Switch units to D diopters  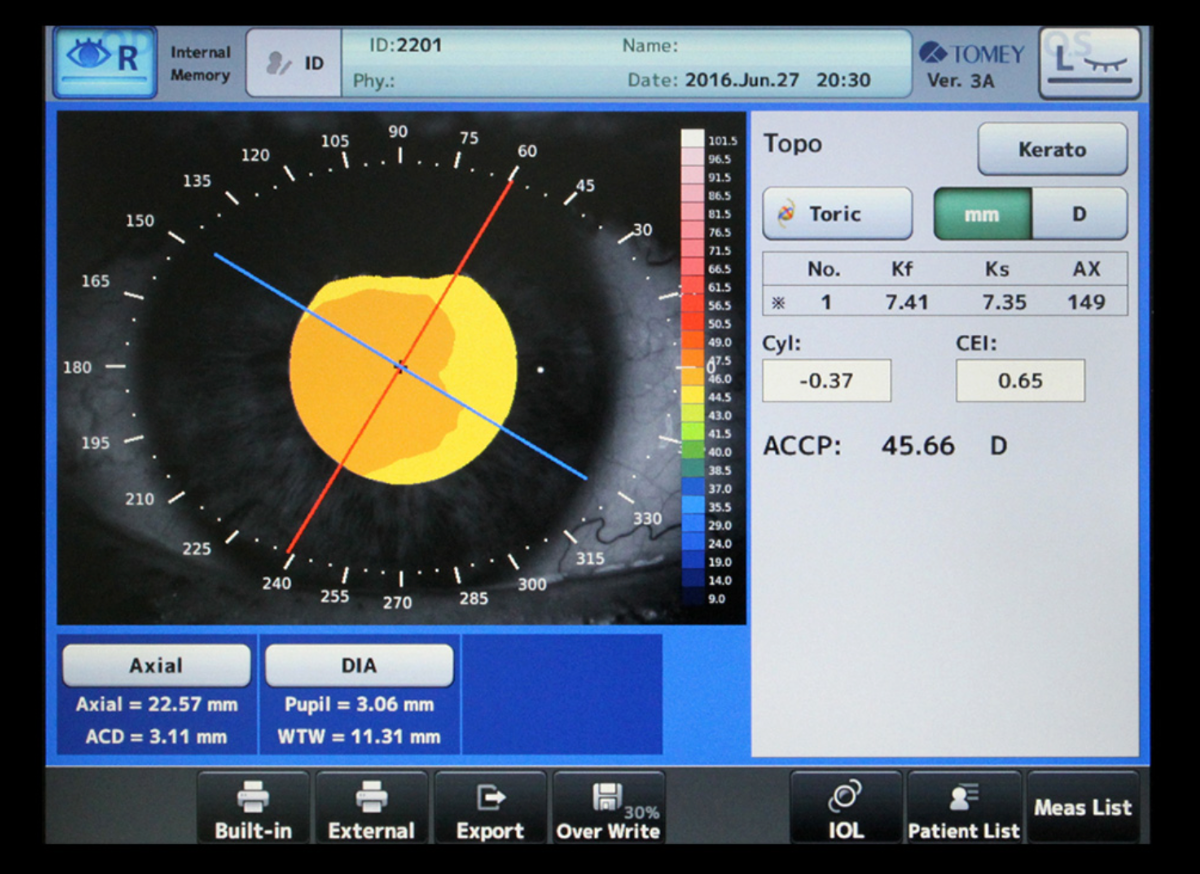pyautogui.click(x=1079, y=214)
